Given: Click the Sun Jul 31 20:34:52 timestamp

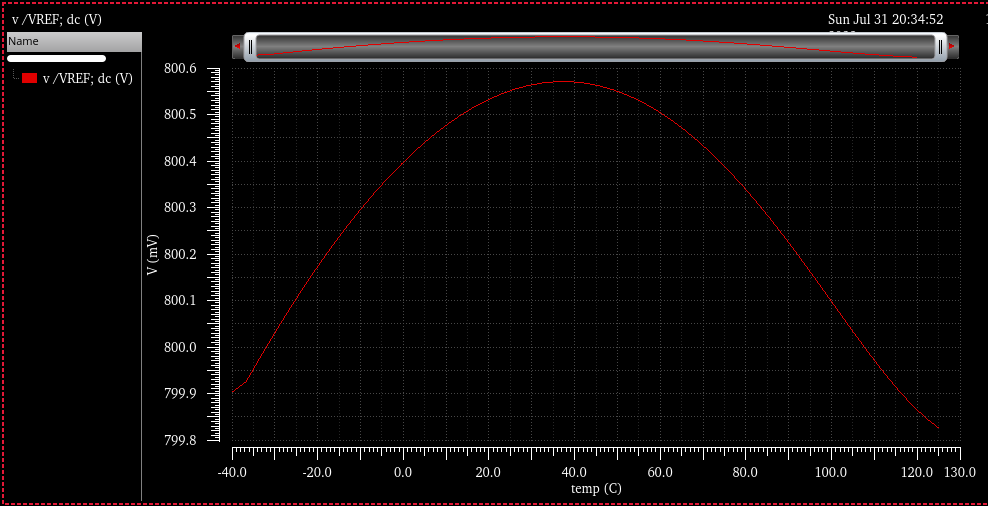Looking at the screenshot, I should (885, 20).
